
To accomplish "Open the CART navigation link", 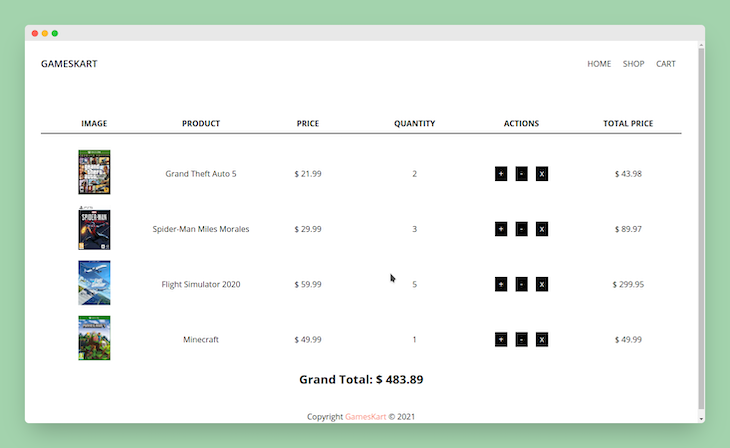I will tap(665, 64).
